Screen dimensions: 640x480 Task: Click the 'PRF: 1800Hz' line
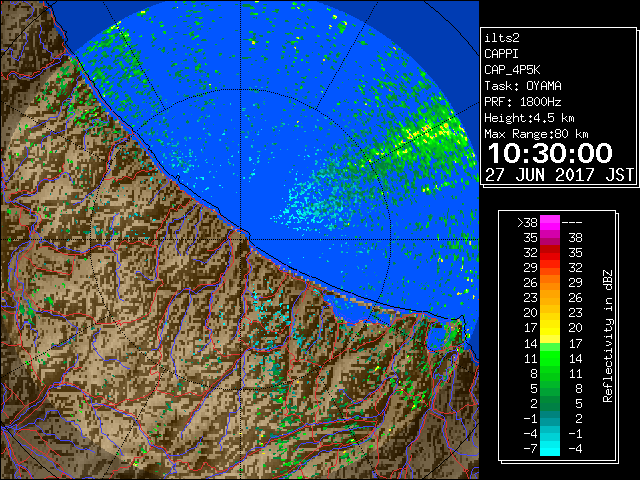523,102
